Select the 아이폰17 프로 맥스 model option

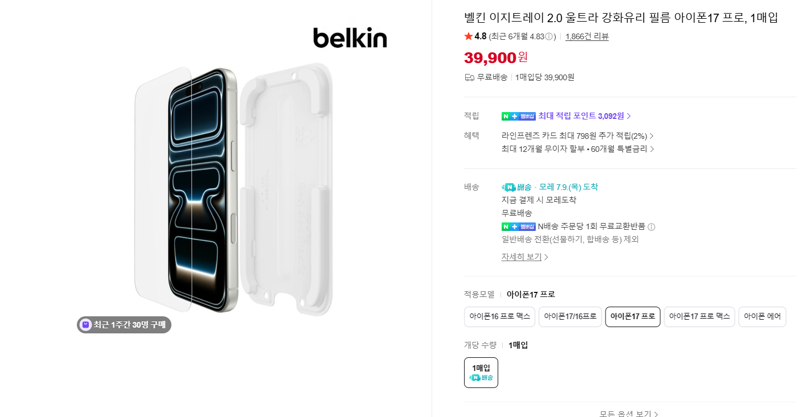coord(699,316)
